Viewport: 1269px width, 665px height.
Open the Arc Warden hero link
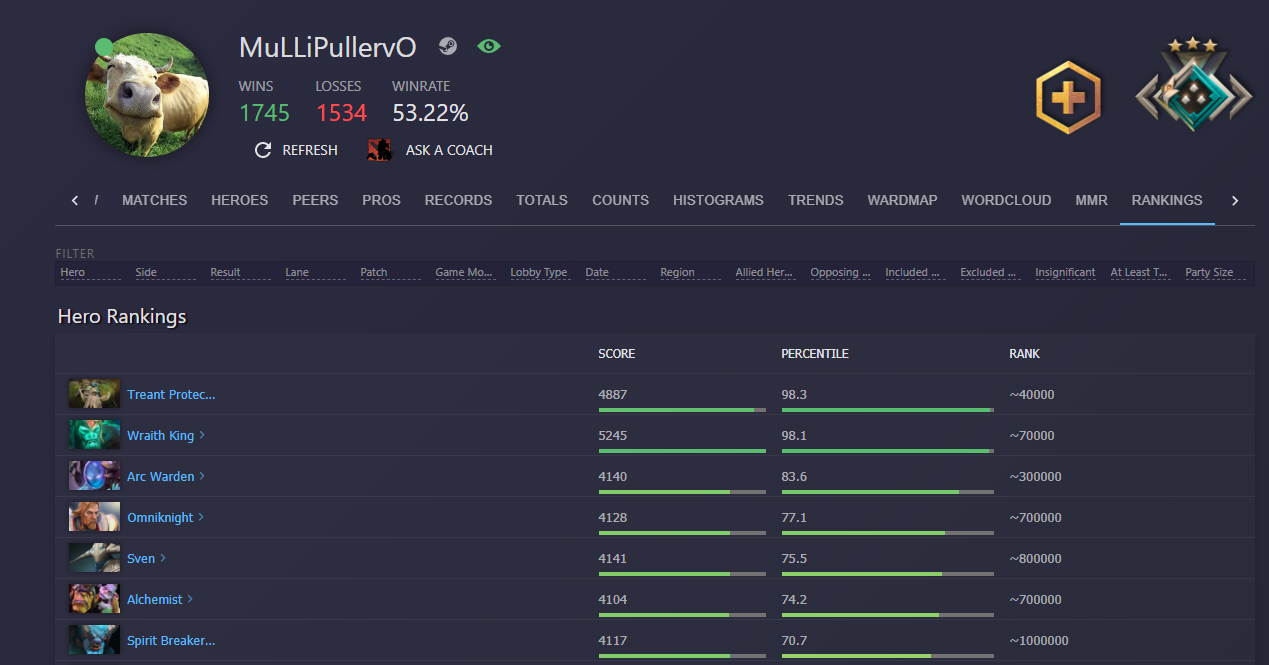pyautogui.click(x=161, y=477)
